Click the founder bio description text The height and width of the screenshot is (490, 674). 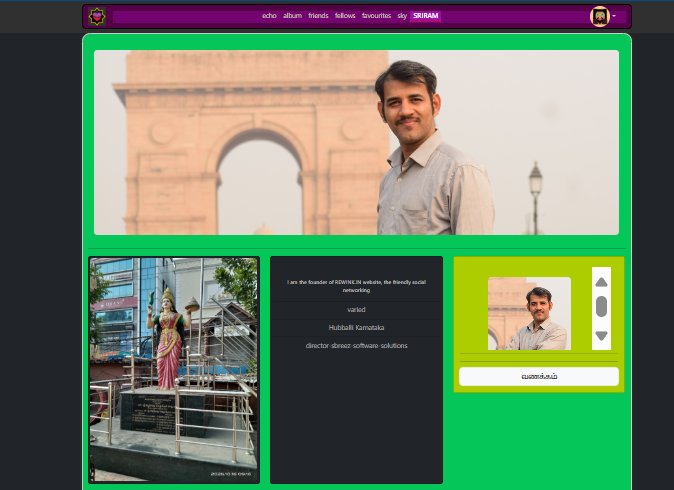[356, 286]
